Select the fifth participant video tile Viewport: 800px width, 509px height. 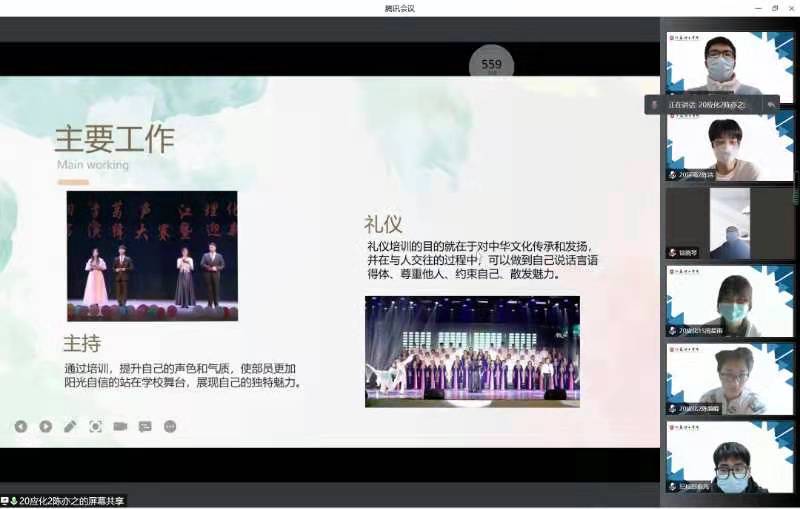click(729, 378)
